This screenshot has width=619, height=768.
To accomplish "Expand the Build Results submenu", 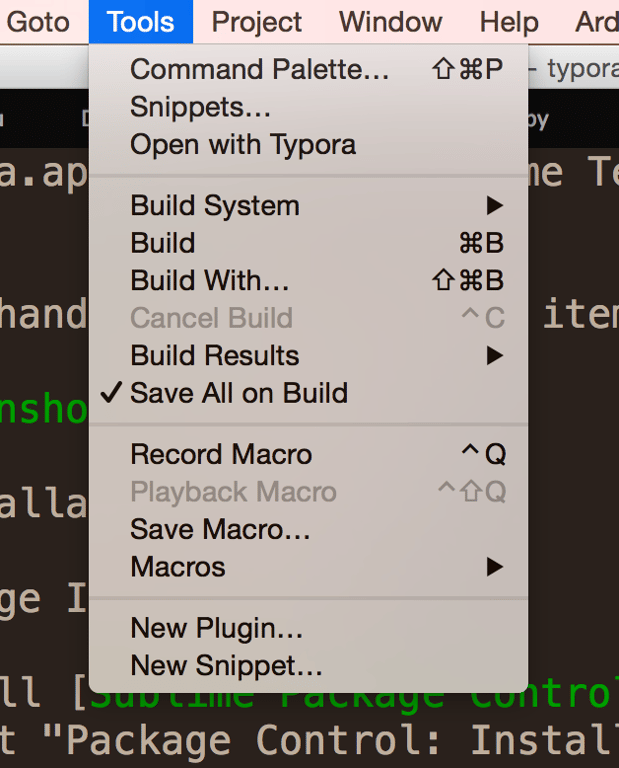I will 215,356.
